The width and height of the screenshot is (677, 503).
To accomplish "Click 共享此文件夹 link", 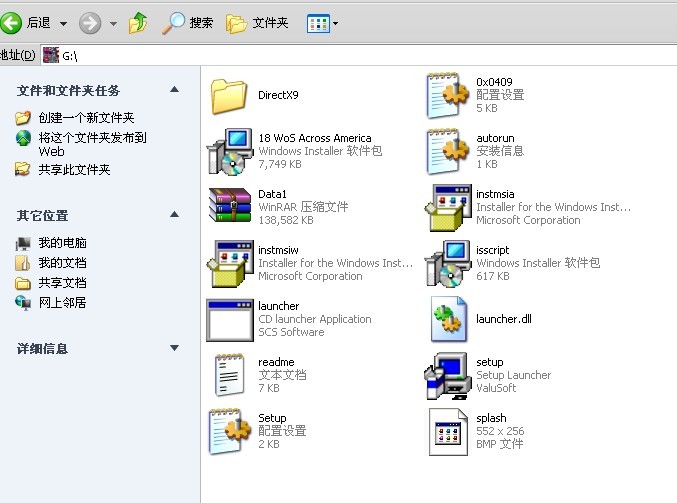I will (74, 170).
